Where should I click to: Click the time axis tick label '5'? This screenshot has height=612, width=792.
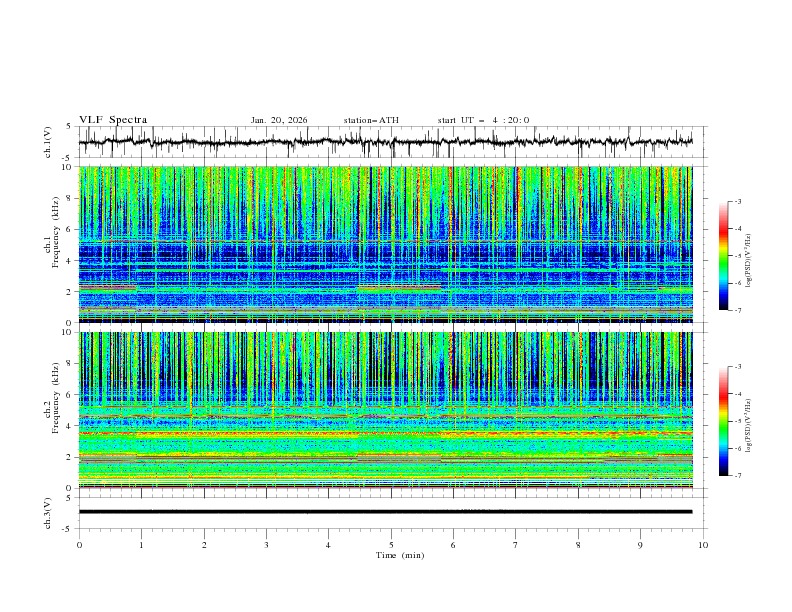(x=391, y=545)
